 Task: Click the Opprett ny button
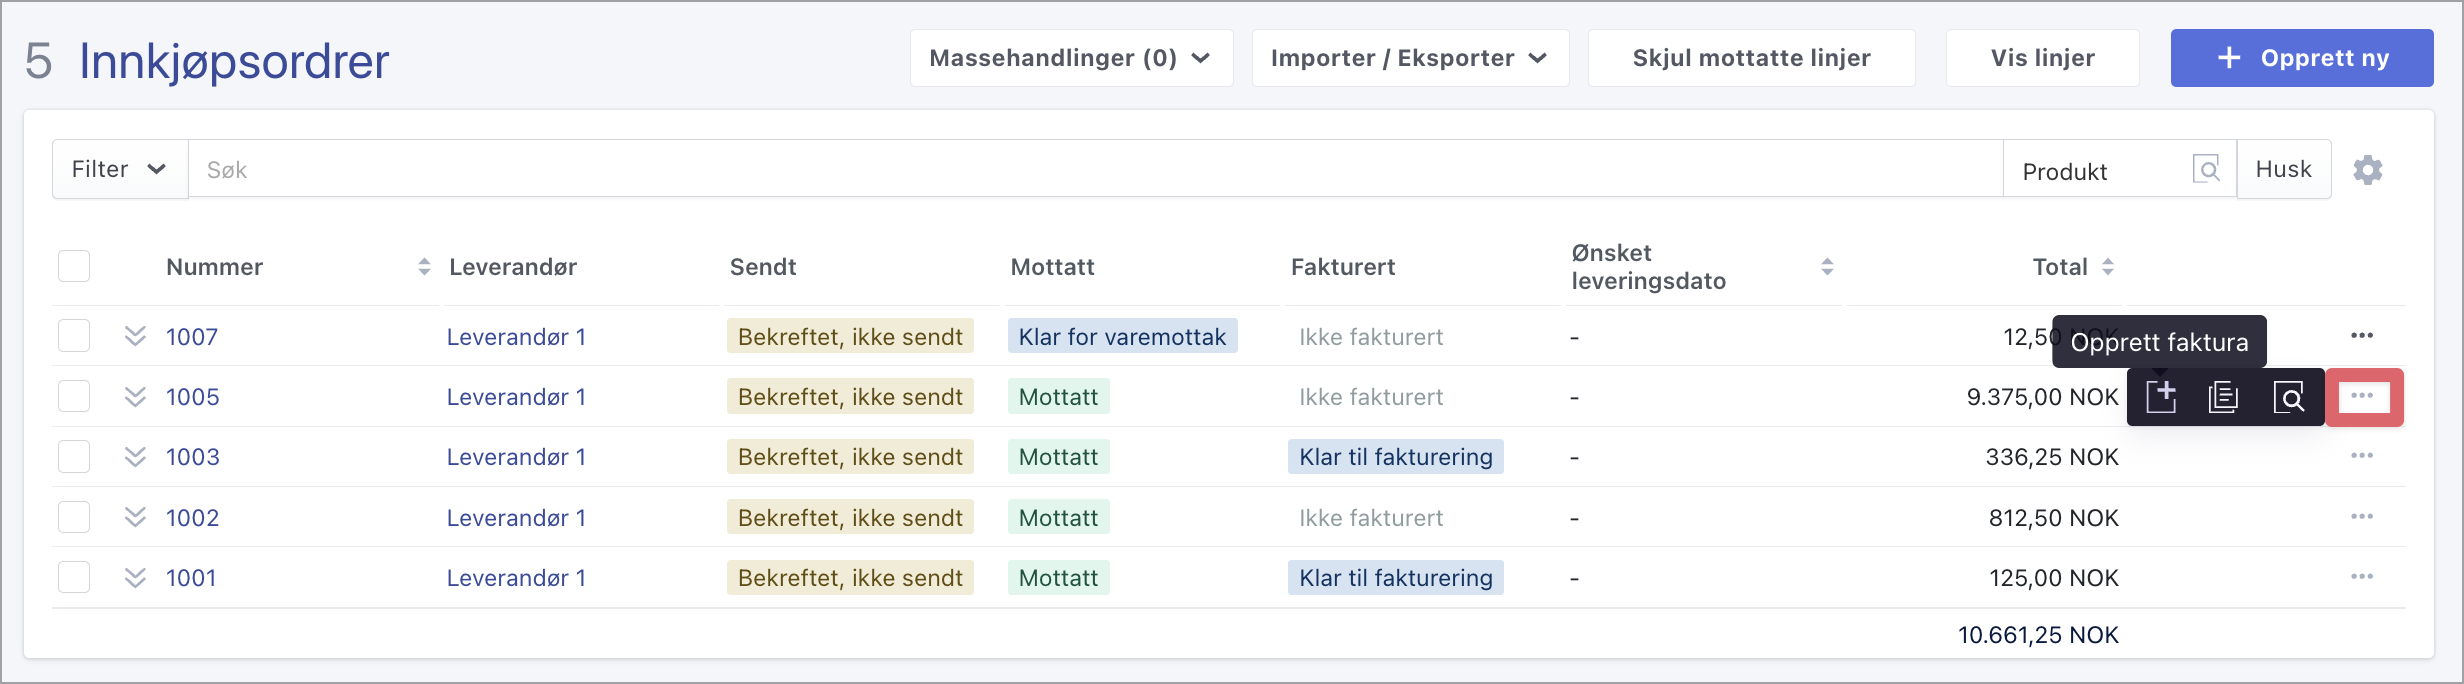tap(2301, 57)
